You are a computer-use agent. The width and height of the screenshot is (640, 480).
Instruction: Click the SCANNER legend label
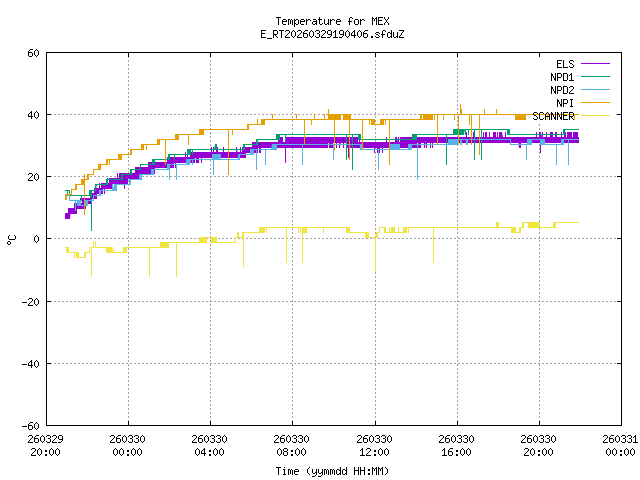point(554,116)
